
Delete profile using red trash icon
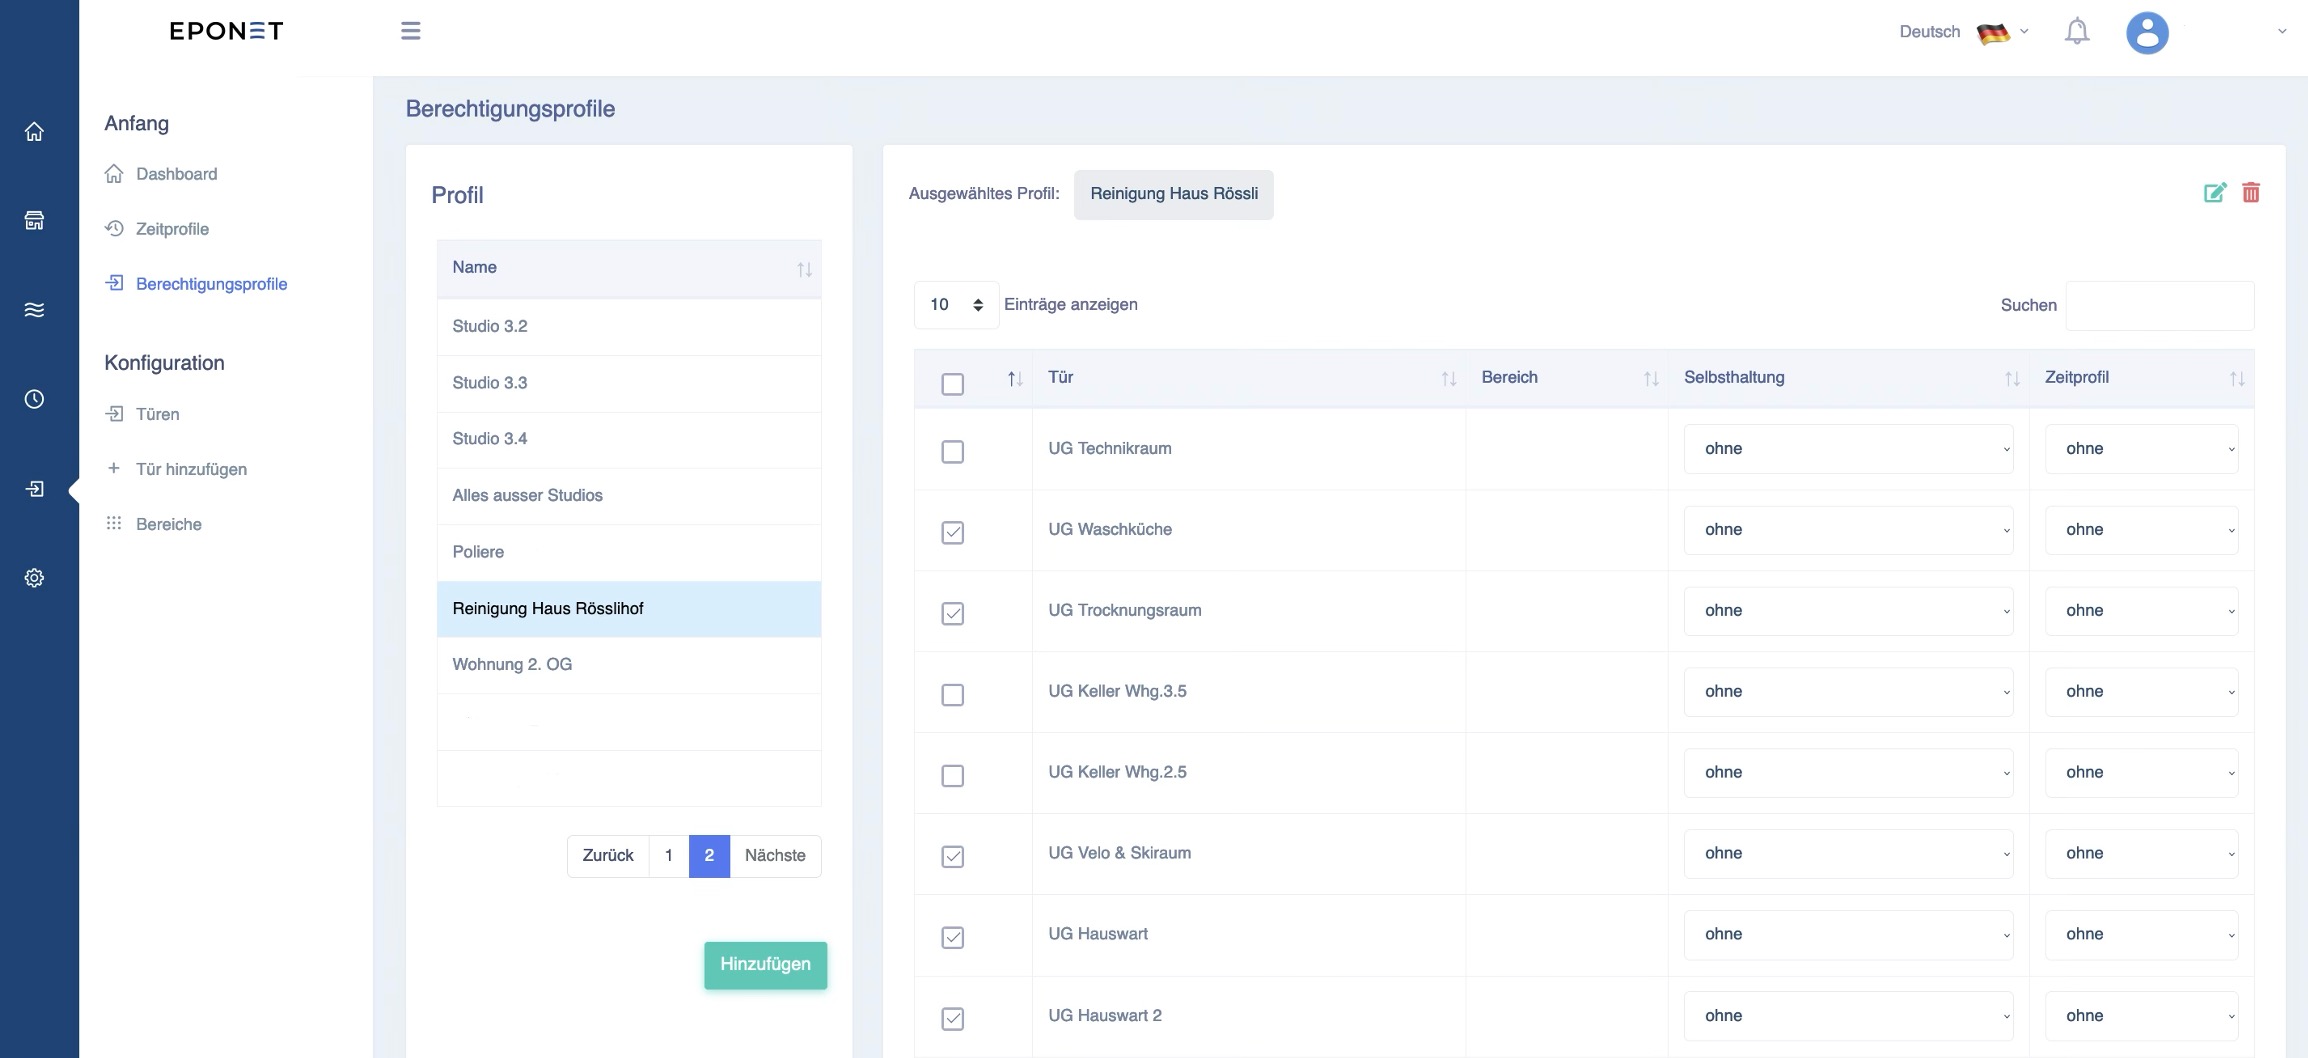click(2251, 192)
